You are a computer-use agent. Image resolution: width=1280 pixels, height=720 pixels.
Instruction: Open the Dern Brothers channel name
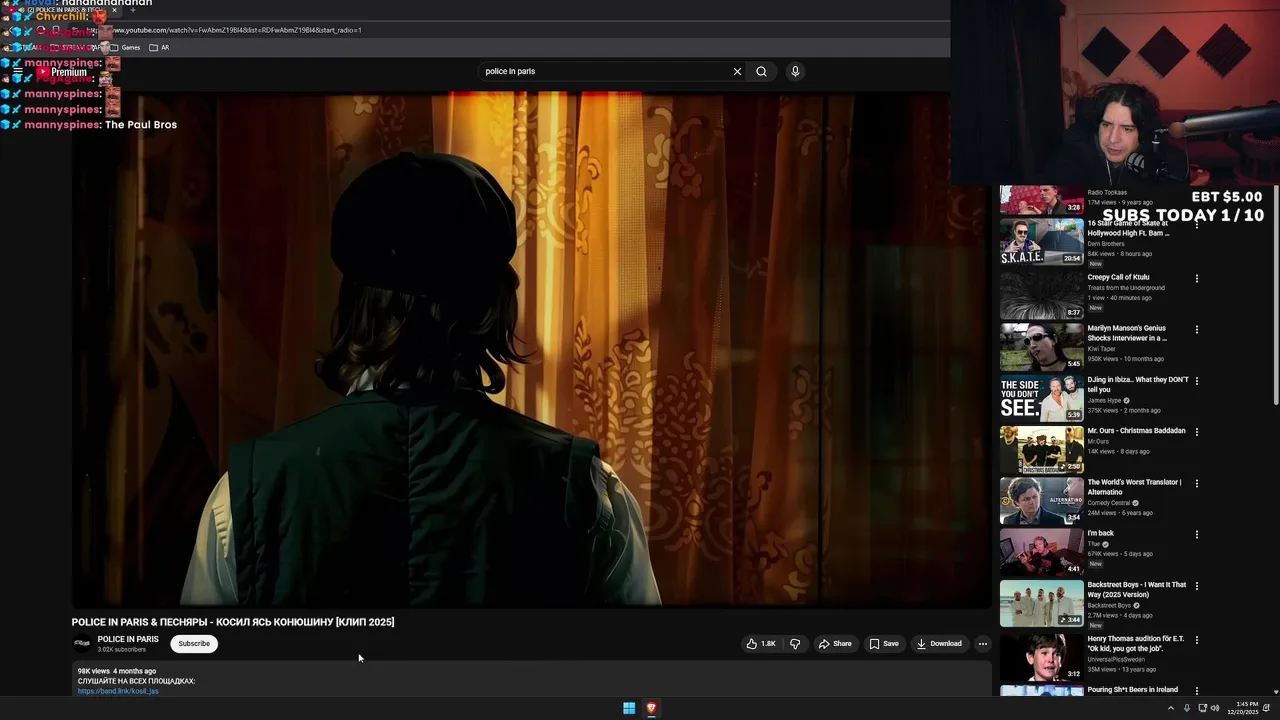(x=1106, y=244)
